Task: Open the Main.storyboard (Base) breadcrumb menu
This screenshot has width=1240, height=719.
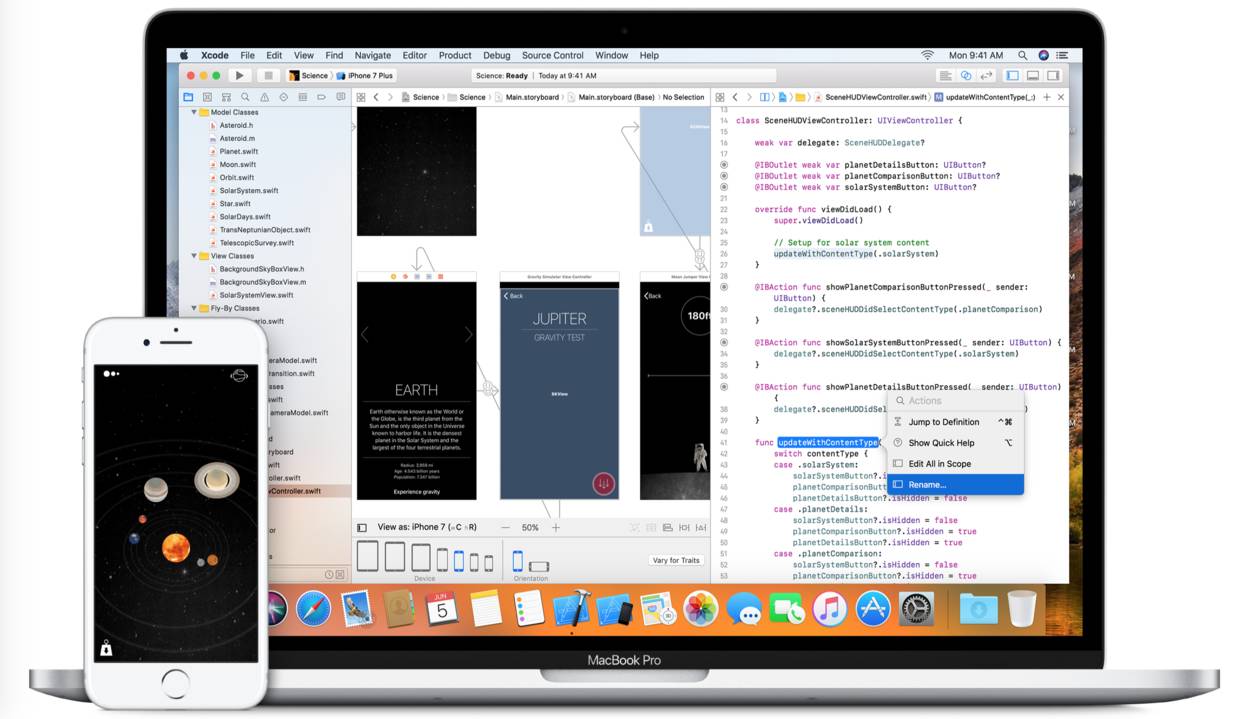Action: click(x=610, y=97)
